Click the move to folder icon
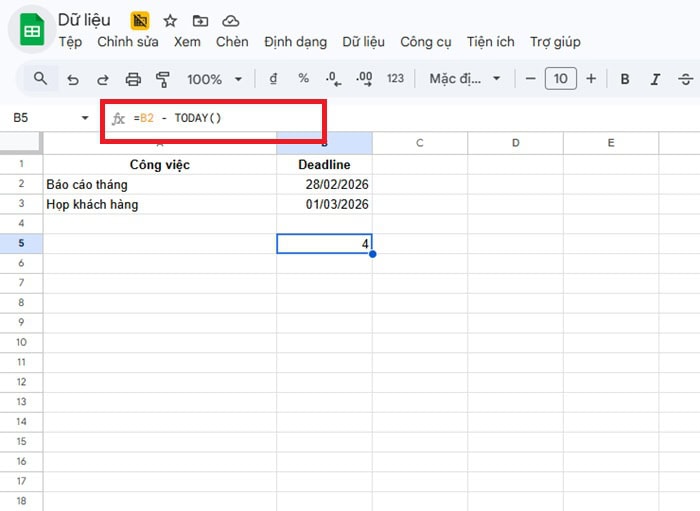Viewport: 700px width, 511px height. coord(200,21)
